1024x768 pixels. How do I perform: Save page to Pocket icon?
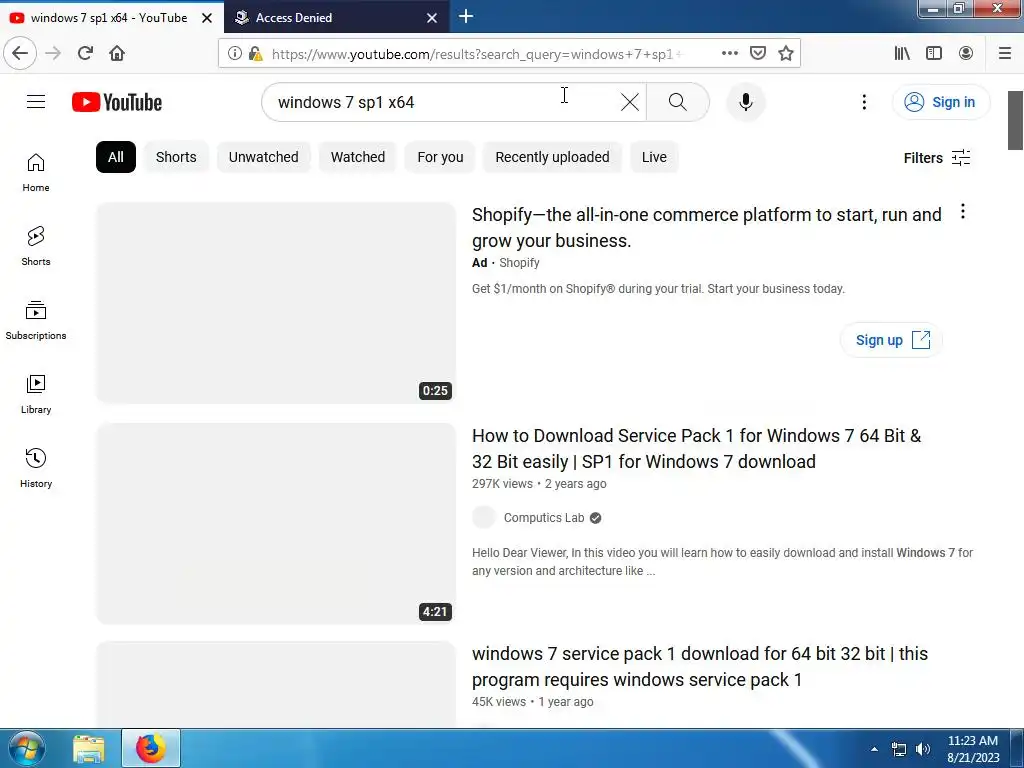(758, 53)
